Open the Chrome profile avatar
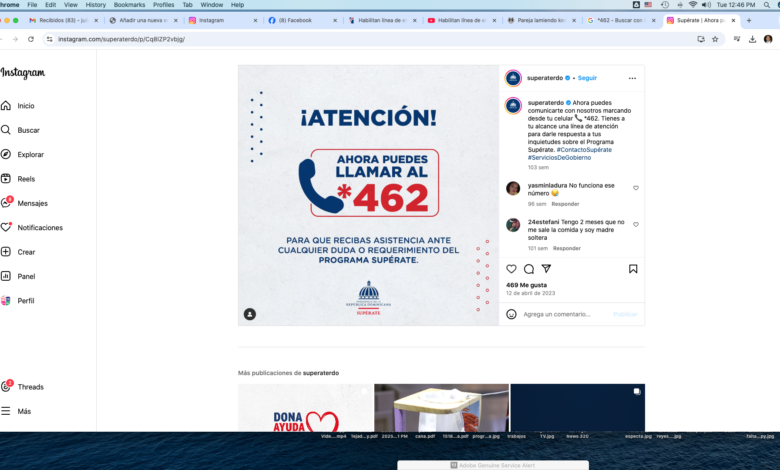780x470 pixels. 768,39
